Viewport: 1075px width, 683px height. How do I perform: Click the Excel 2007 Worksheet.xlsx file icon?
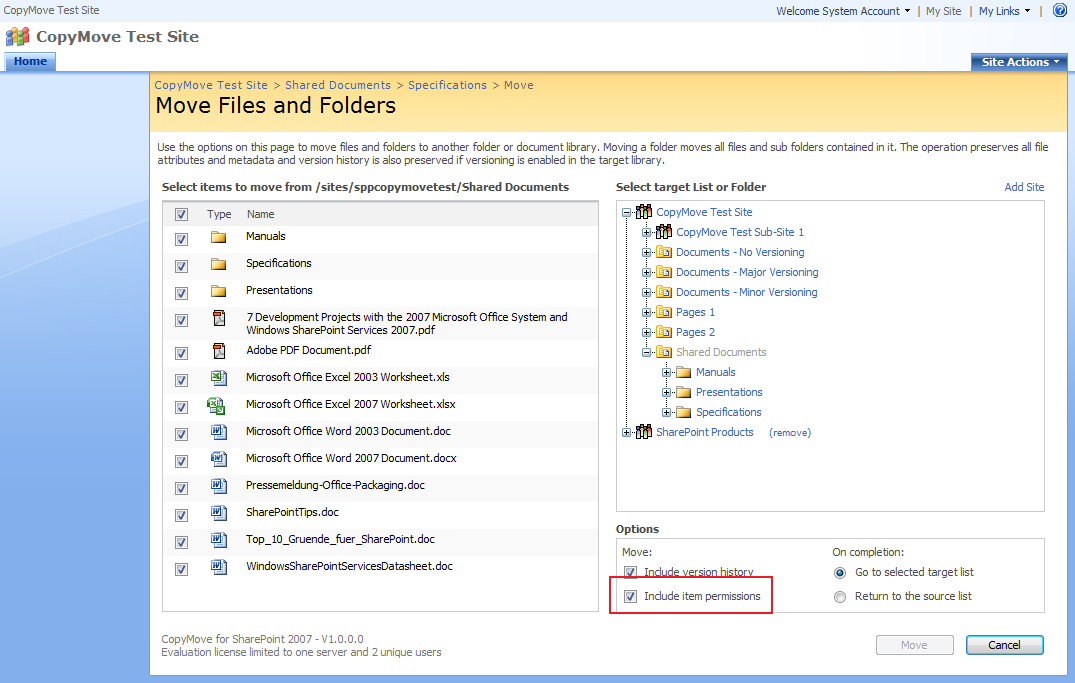216,406
